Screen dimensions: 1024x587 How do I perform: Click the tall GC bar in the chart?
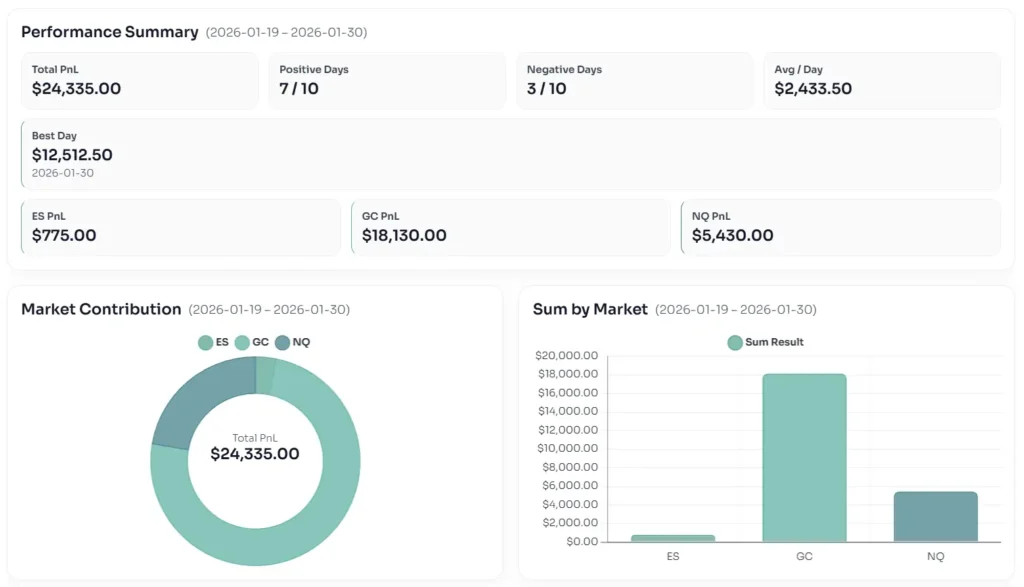[x=804, y=458]
